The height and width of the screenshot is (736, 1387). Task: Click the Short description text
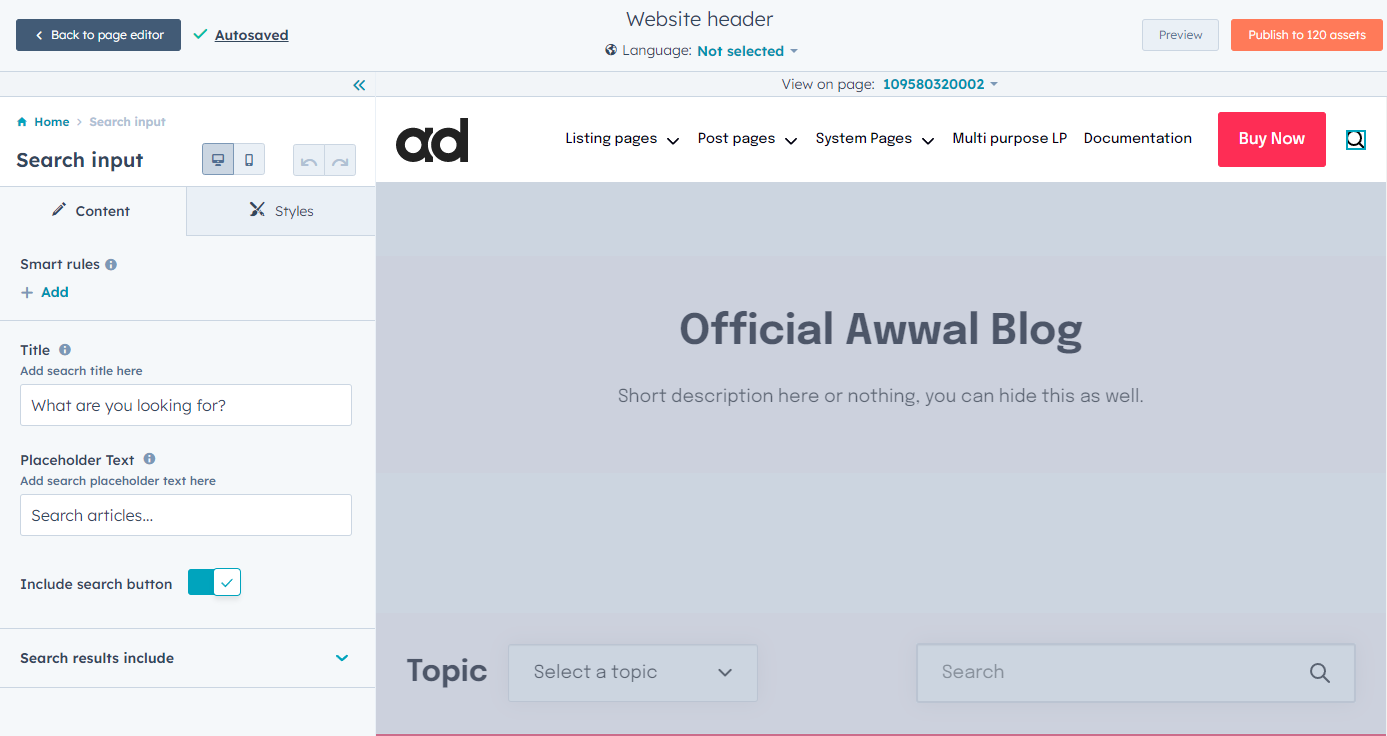[880, 396]
